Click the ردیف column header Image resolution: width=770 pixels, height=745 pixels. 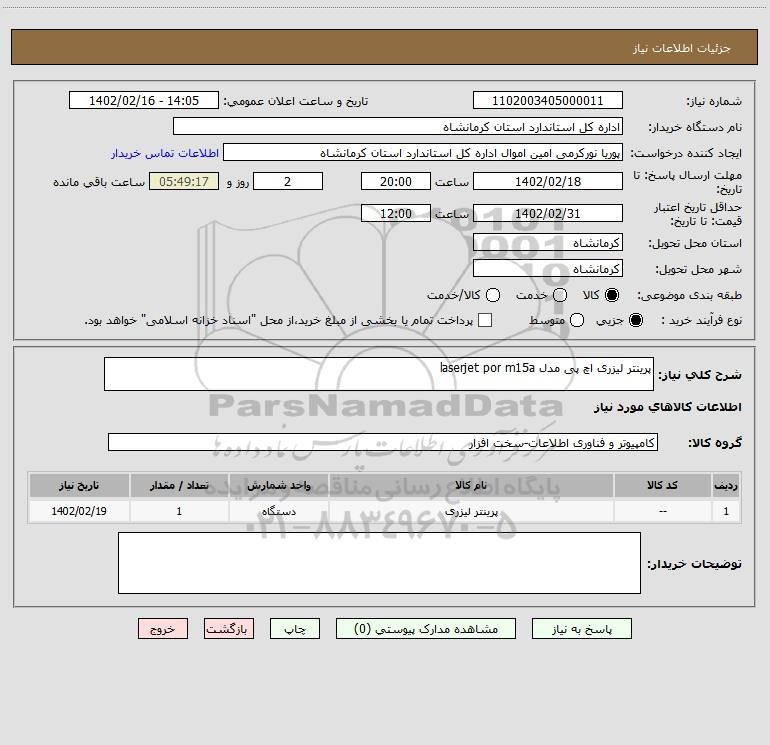726,485
